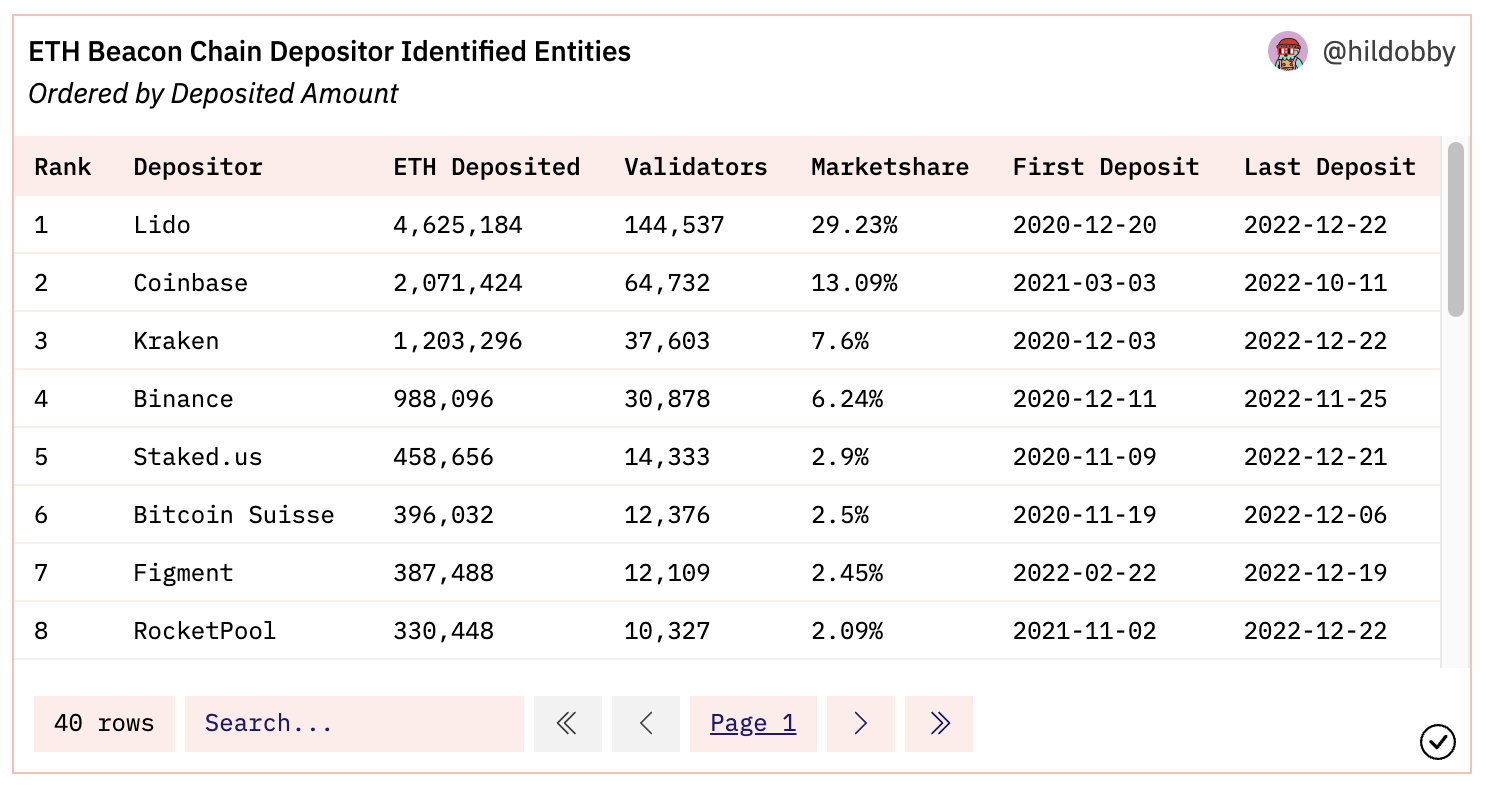Click the 37,603 validators value
This screenshot has width=1486, height=788.
pos(667,341)
